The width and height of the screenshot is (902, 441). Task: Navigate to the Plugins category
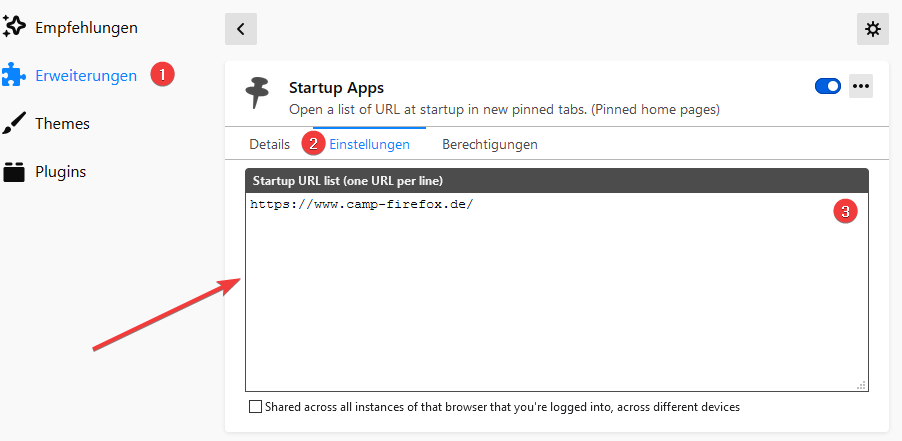pos(60,171)
